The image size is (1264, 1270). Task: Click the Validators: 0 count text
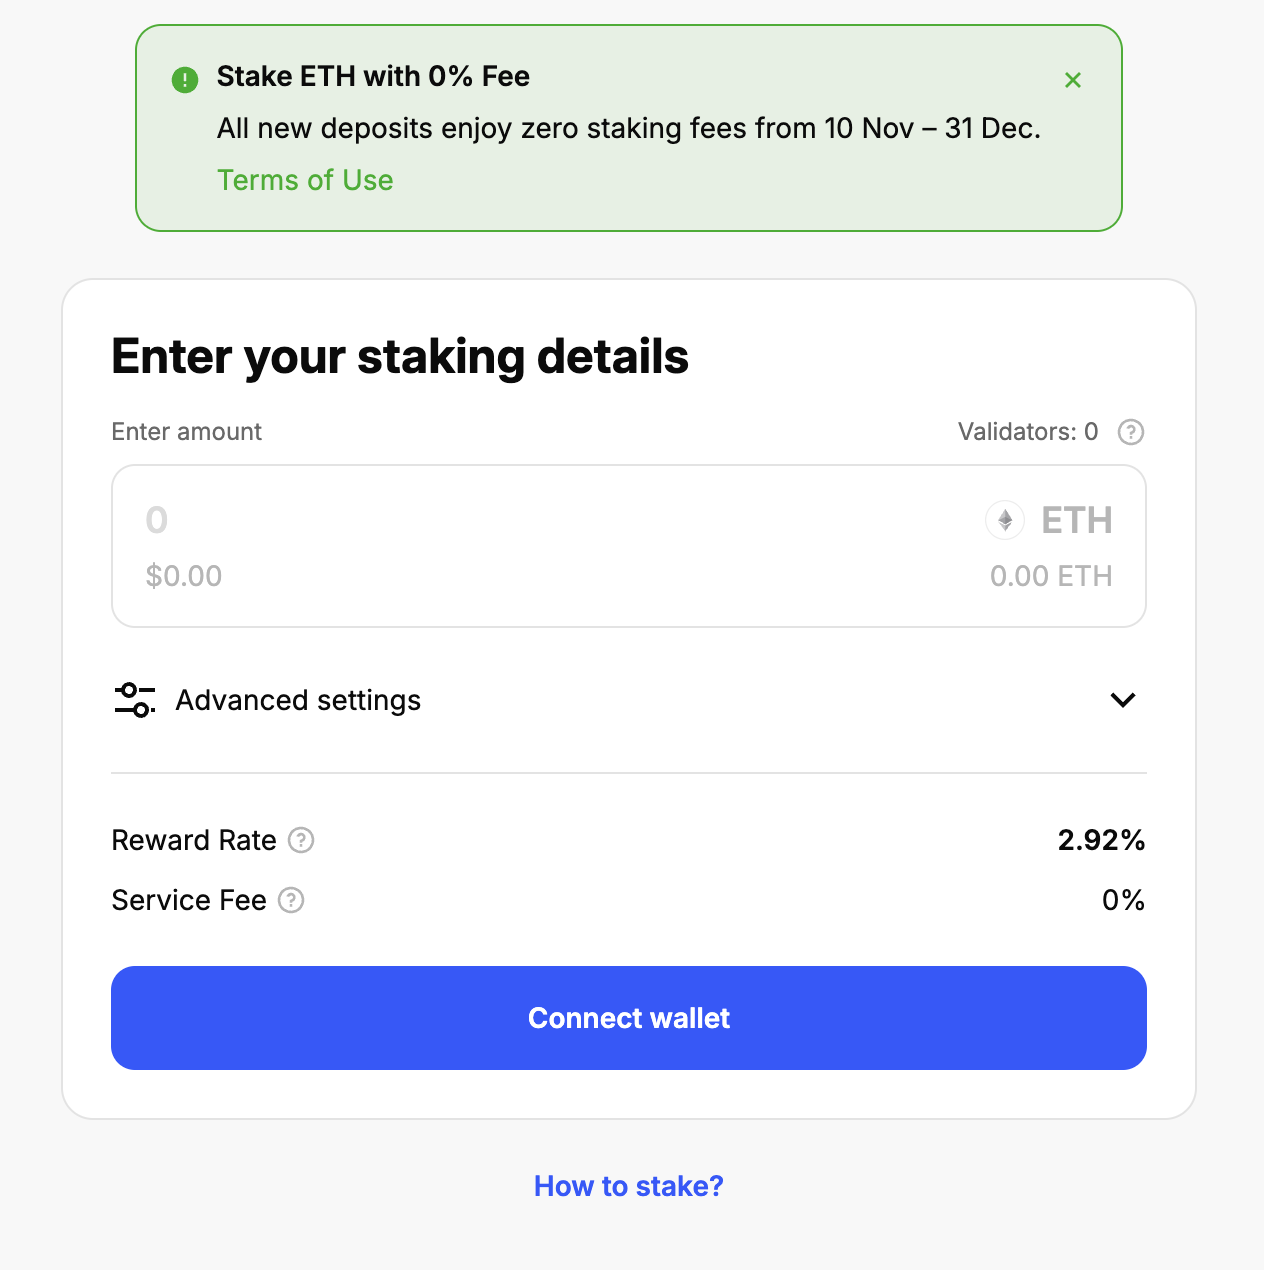[x=1028, y=432]
